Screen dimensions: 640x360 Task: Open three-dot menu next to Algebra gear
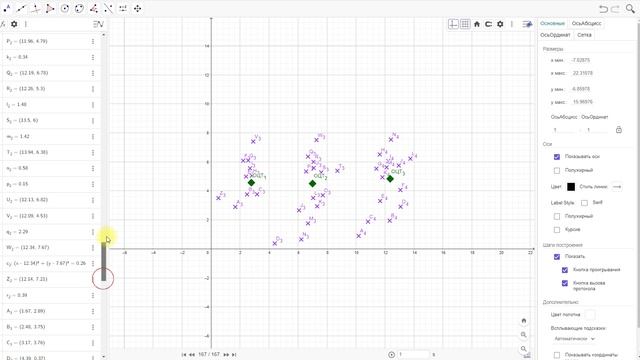tap(26, 24)
